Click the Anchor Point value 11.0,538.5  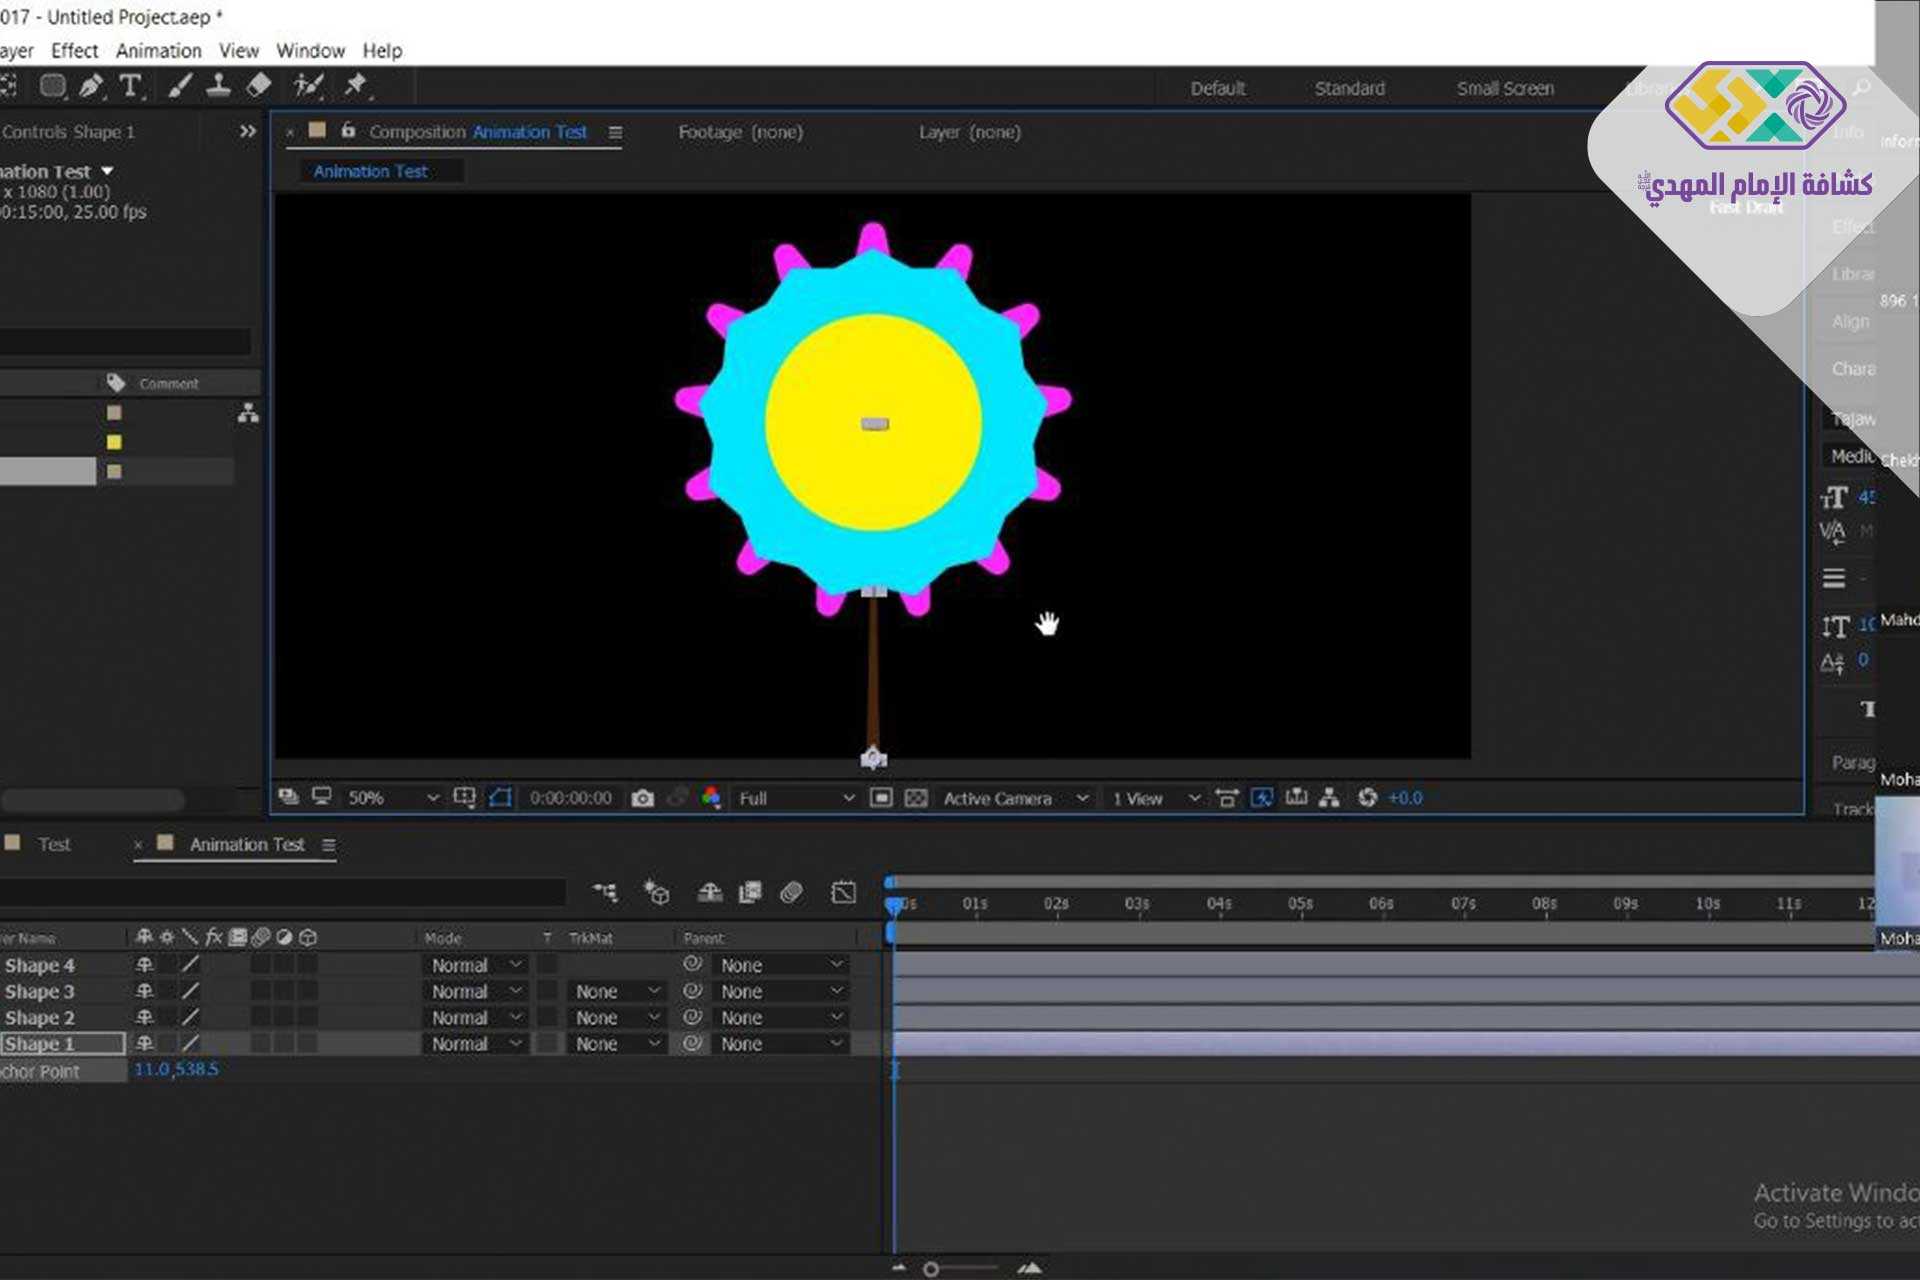(x=176, y=1070)
